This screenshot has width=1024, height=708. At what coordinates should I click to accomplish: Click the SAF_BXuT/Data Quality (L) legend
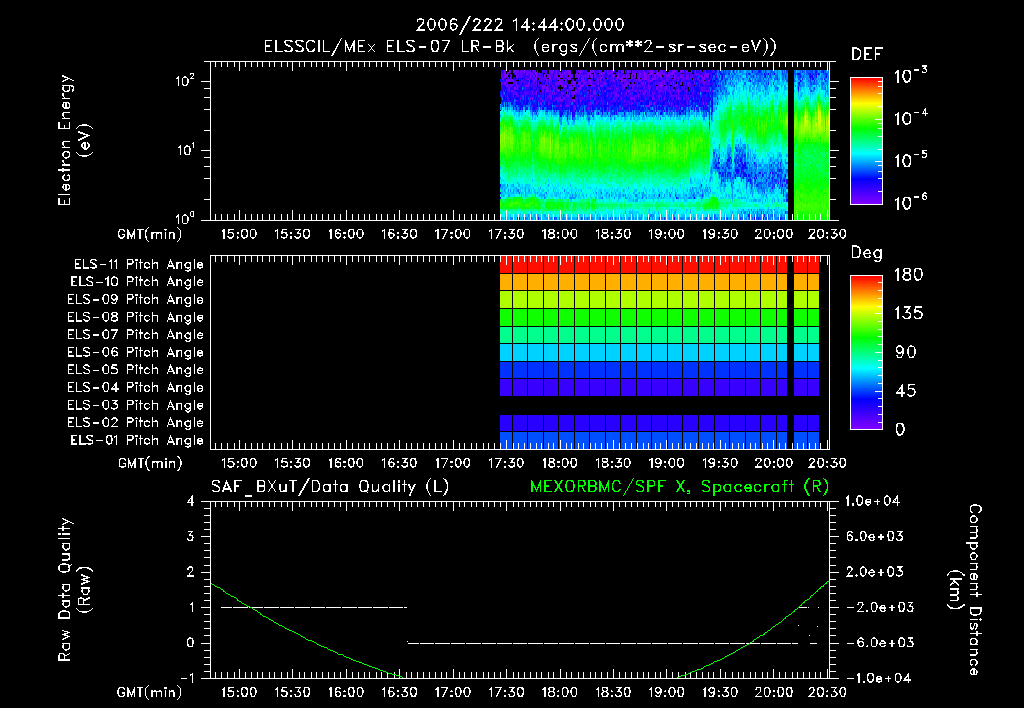[330, 487]
